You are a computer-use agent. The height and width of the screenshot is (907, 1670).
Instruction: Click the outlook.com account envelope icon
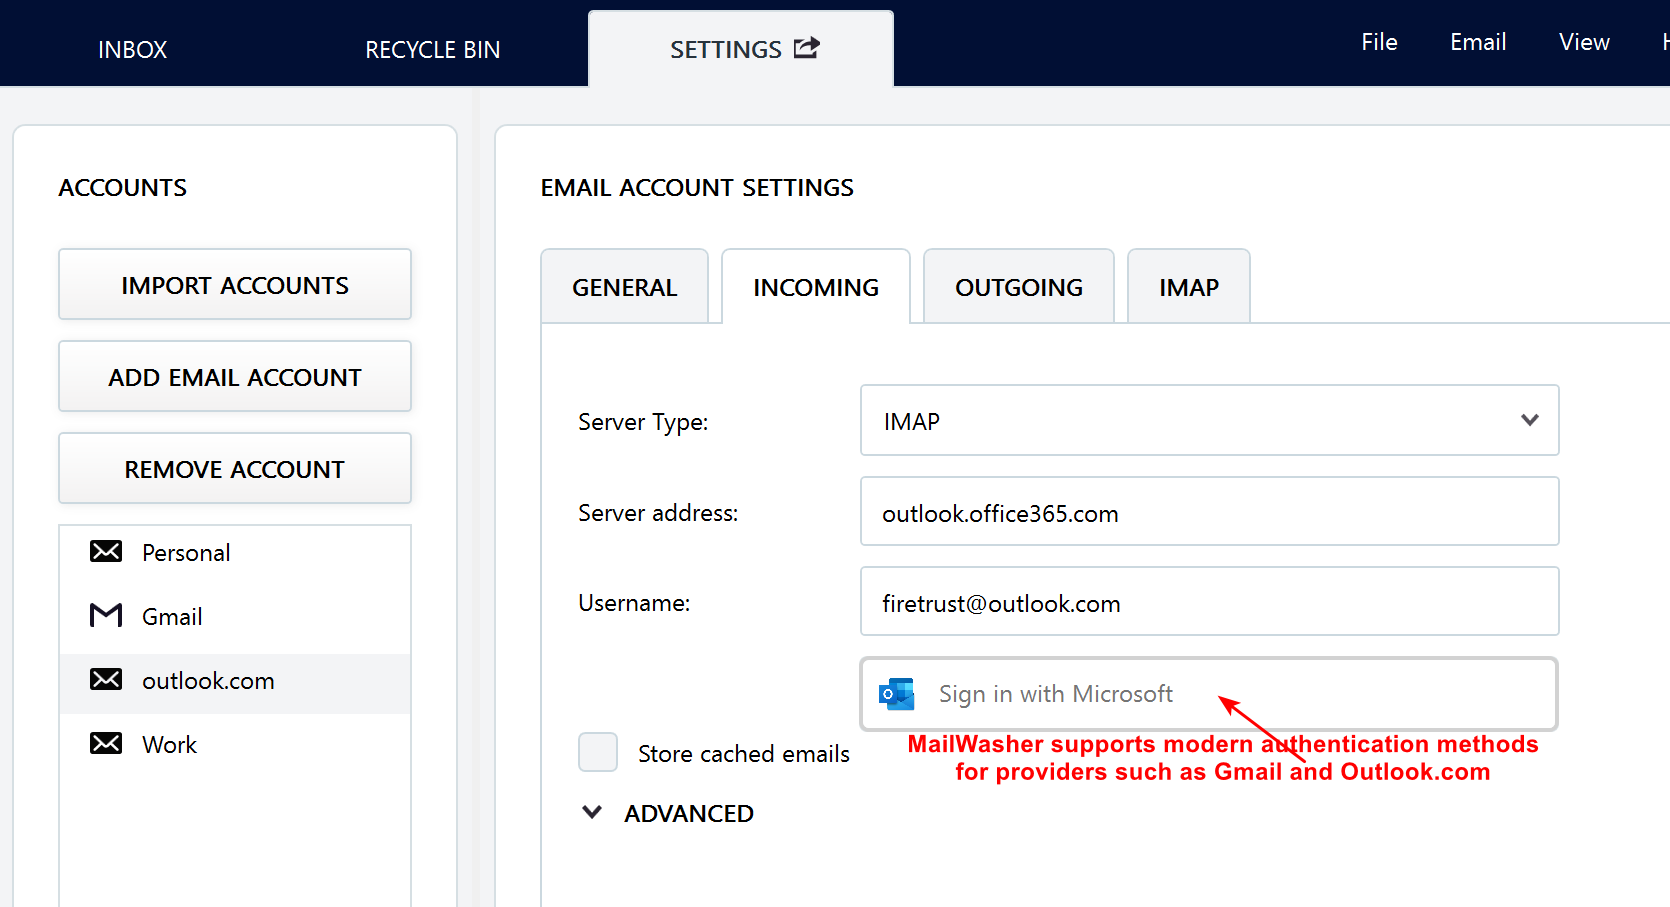click(106, 680)
